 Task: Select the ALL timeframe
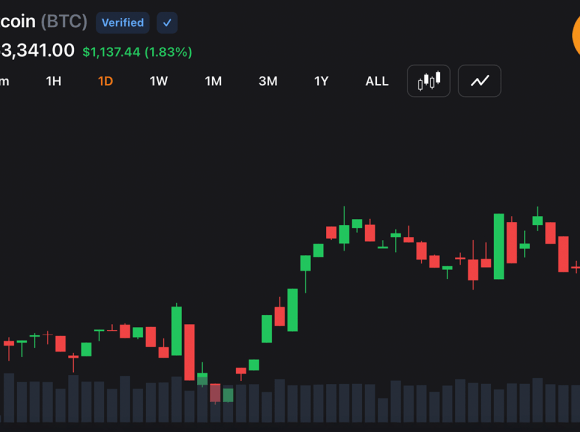click(x=377, y=81)
